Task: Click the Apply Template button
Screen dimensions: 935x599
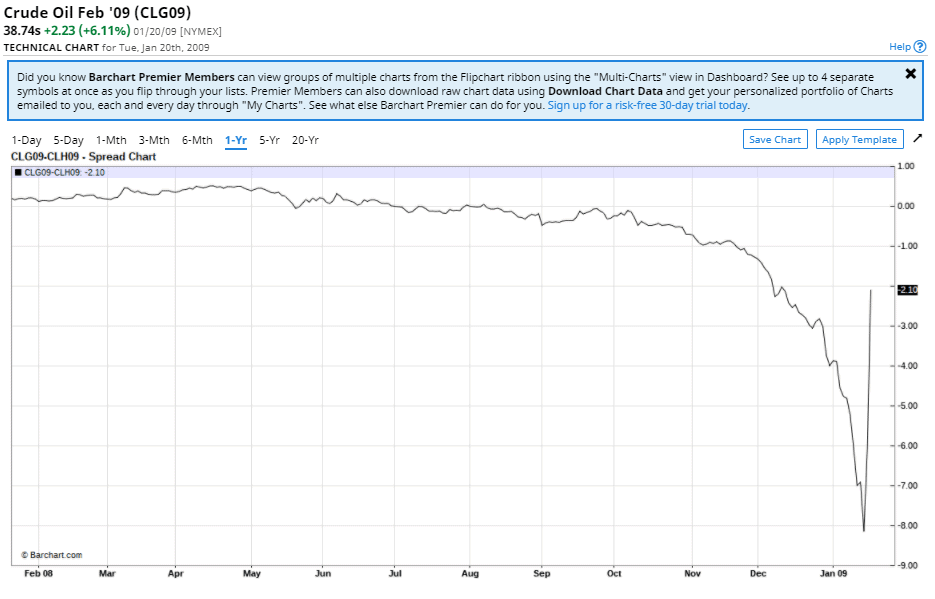Action: tap(859, 139)
